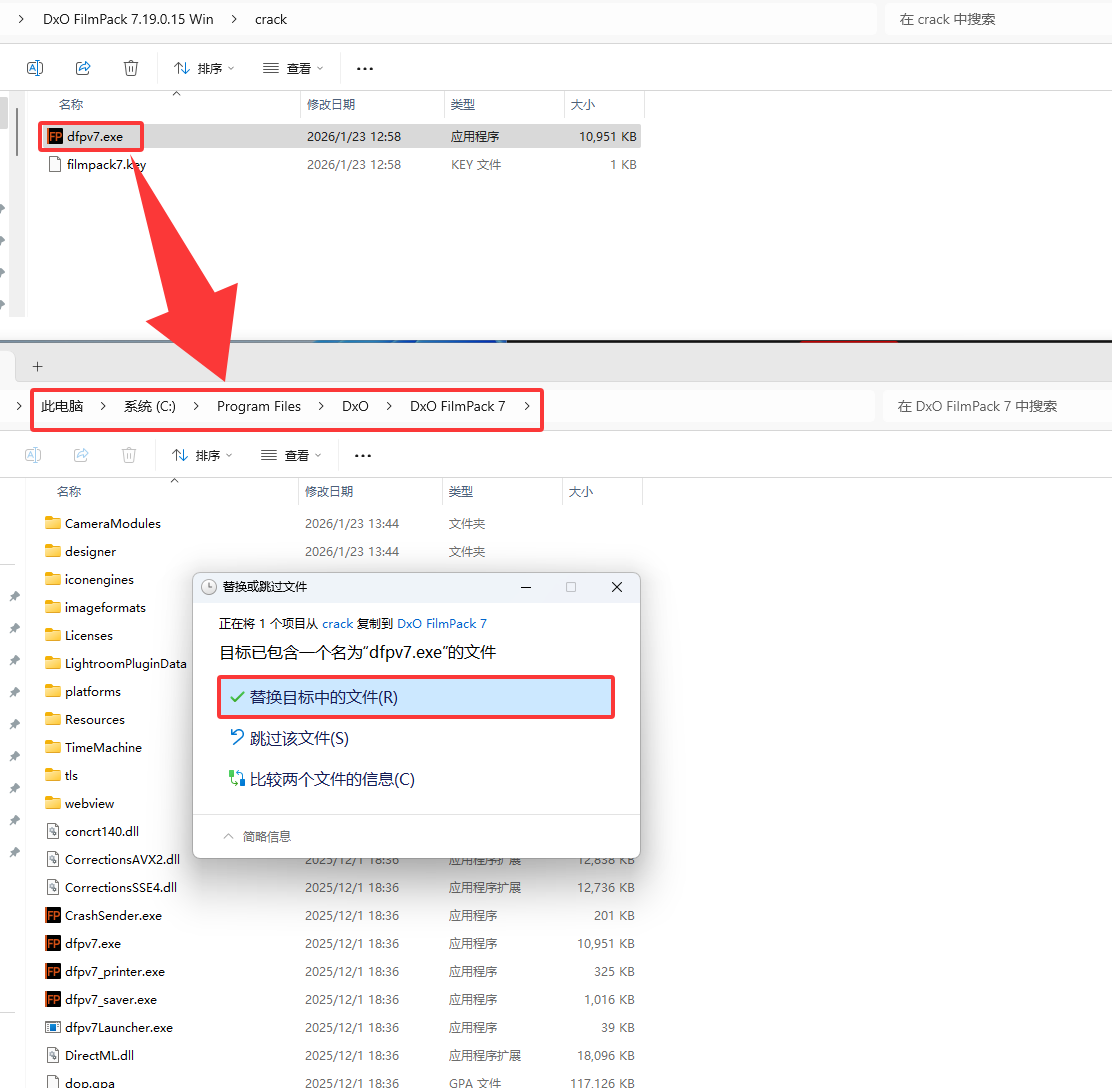Viewport: 1112px width, 1088px height.
Task: Choose '替换目标中的文件(R)' replace option
Action: point(416,697)
